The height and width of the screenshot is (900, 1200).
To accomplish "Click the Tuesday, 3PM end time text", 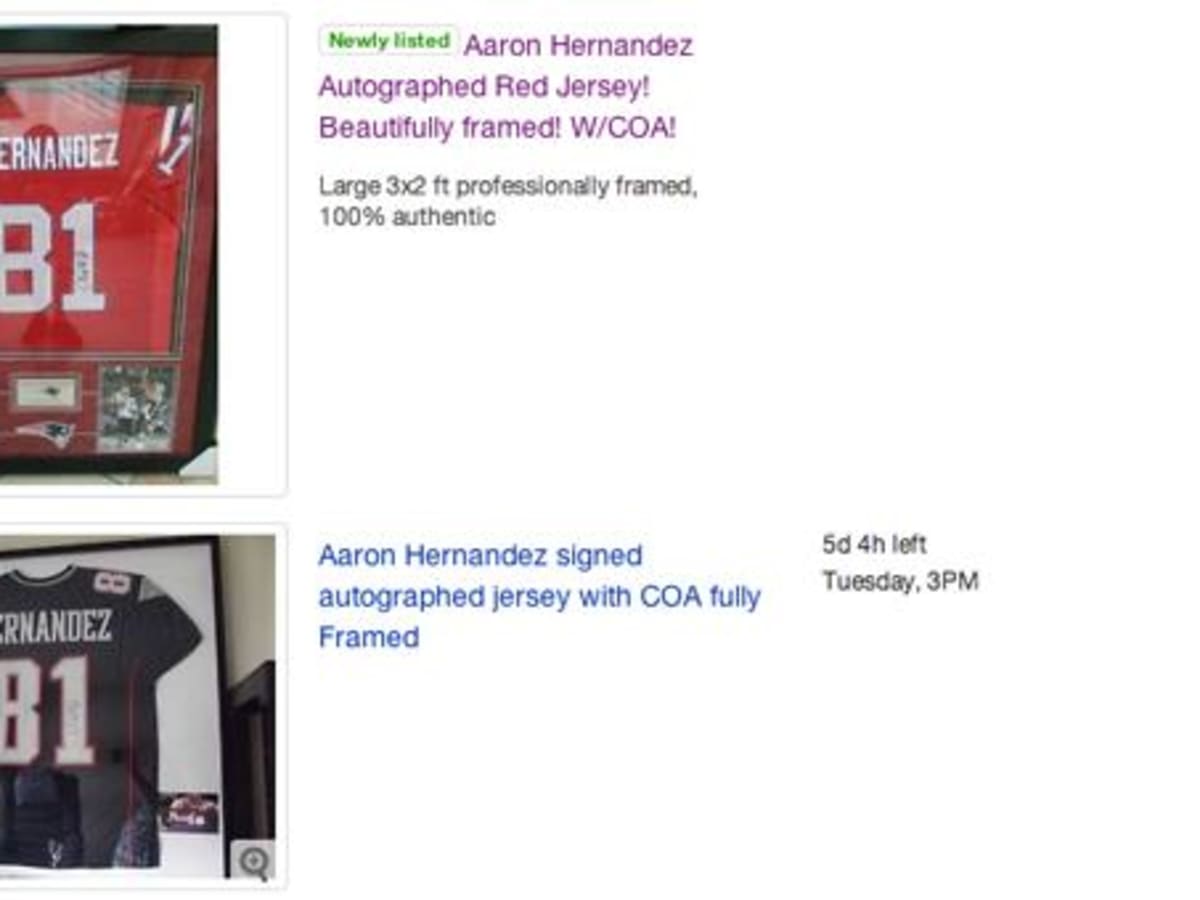I will [900, 581].
